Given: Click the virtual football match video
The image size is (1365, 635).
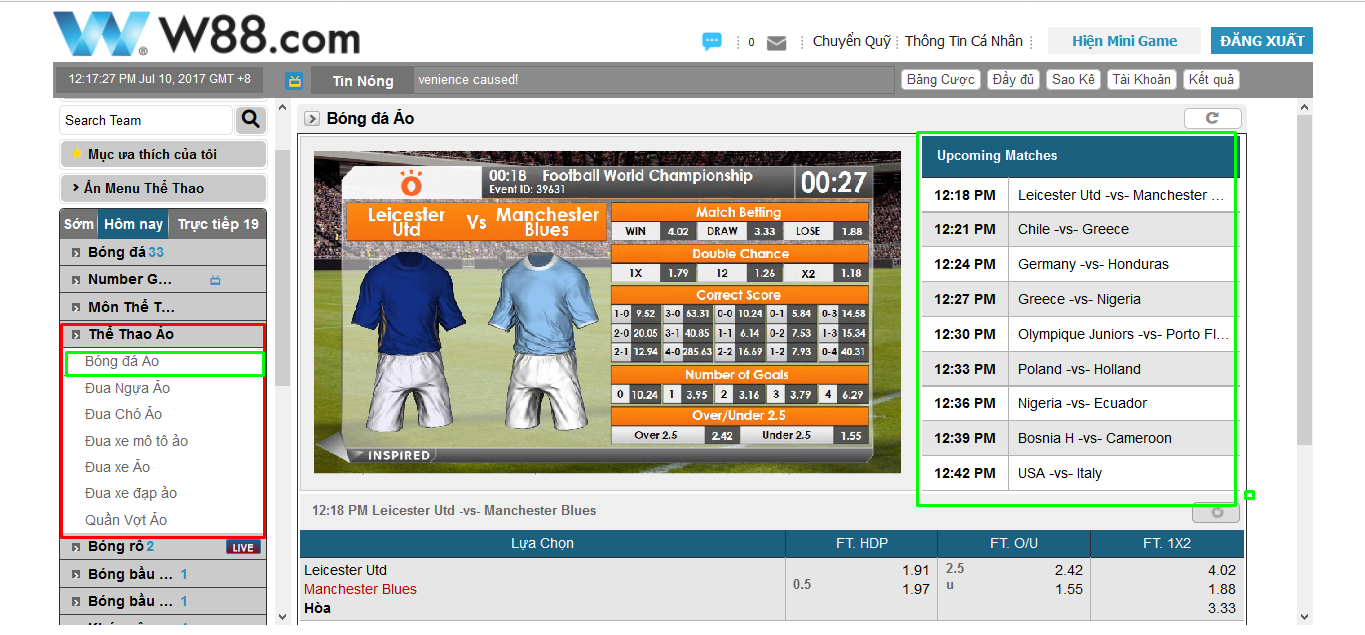Looking at the screenshot, I should [607, 312].
